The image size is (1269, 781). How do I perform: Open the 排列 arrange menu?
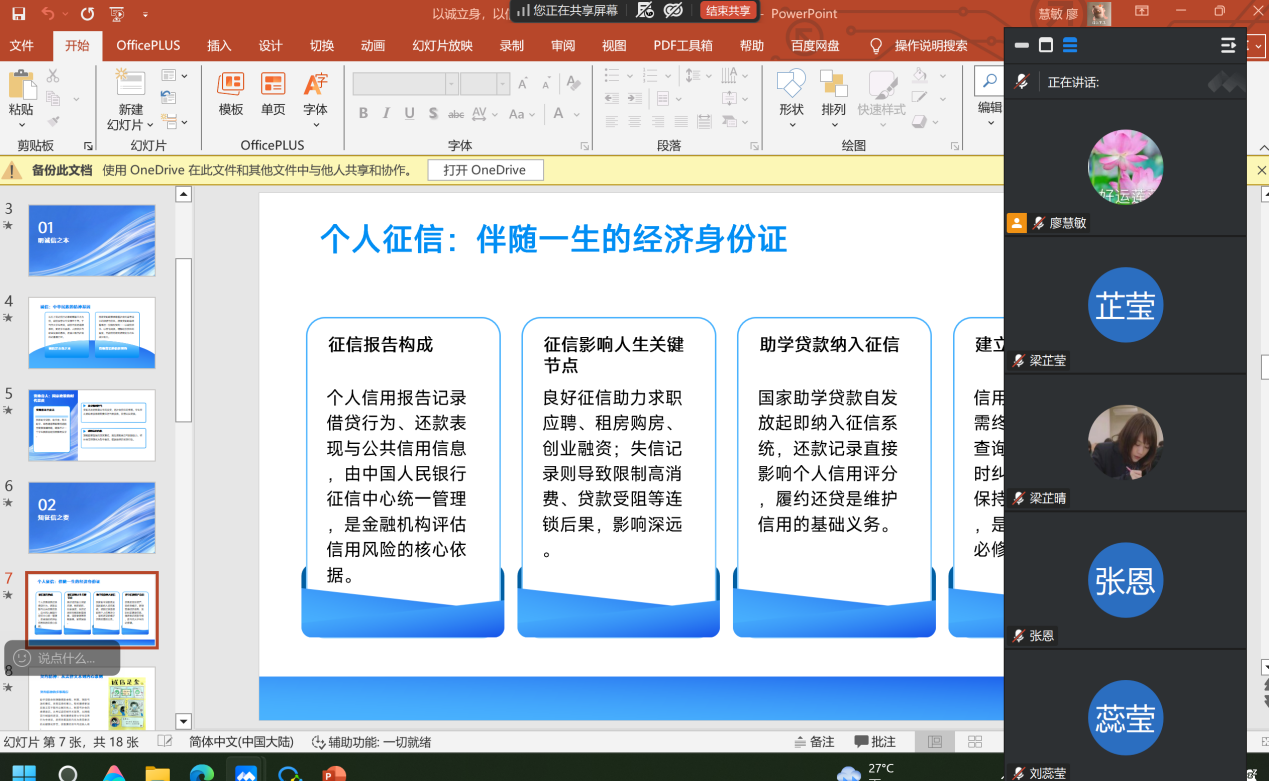click(833, 98)
